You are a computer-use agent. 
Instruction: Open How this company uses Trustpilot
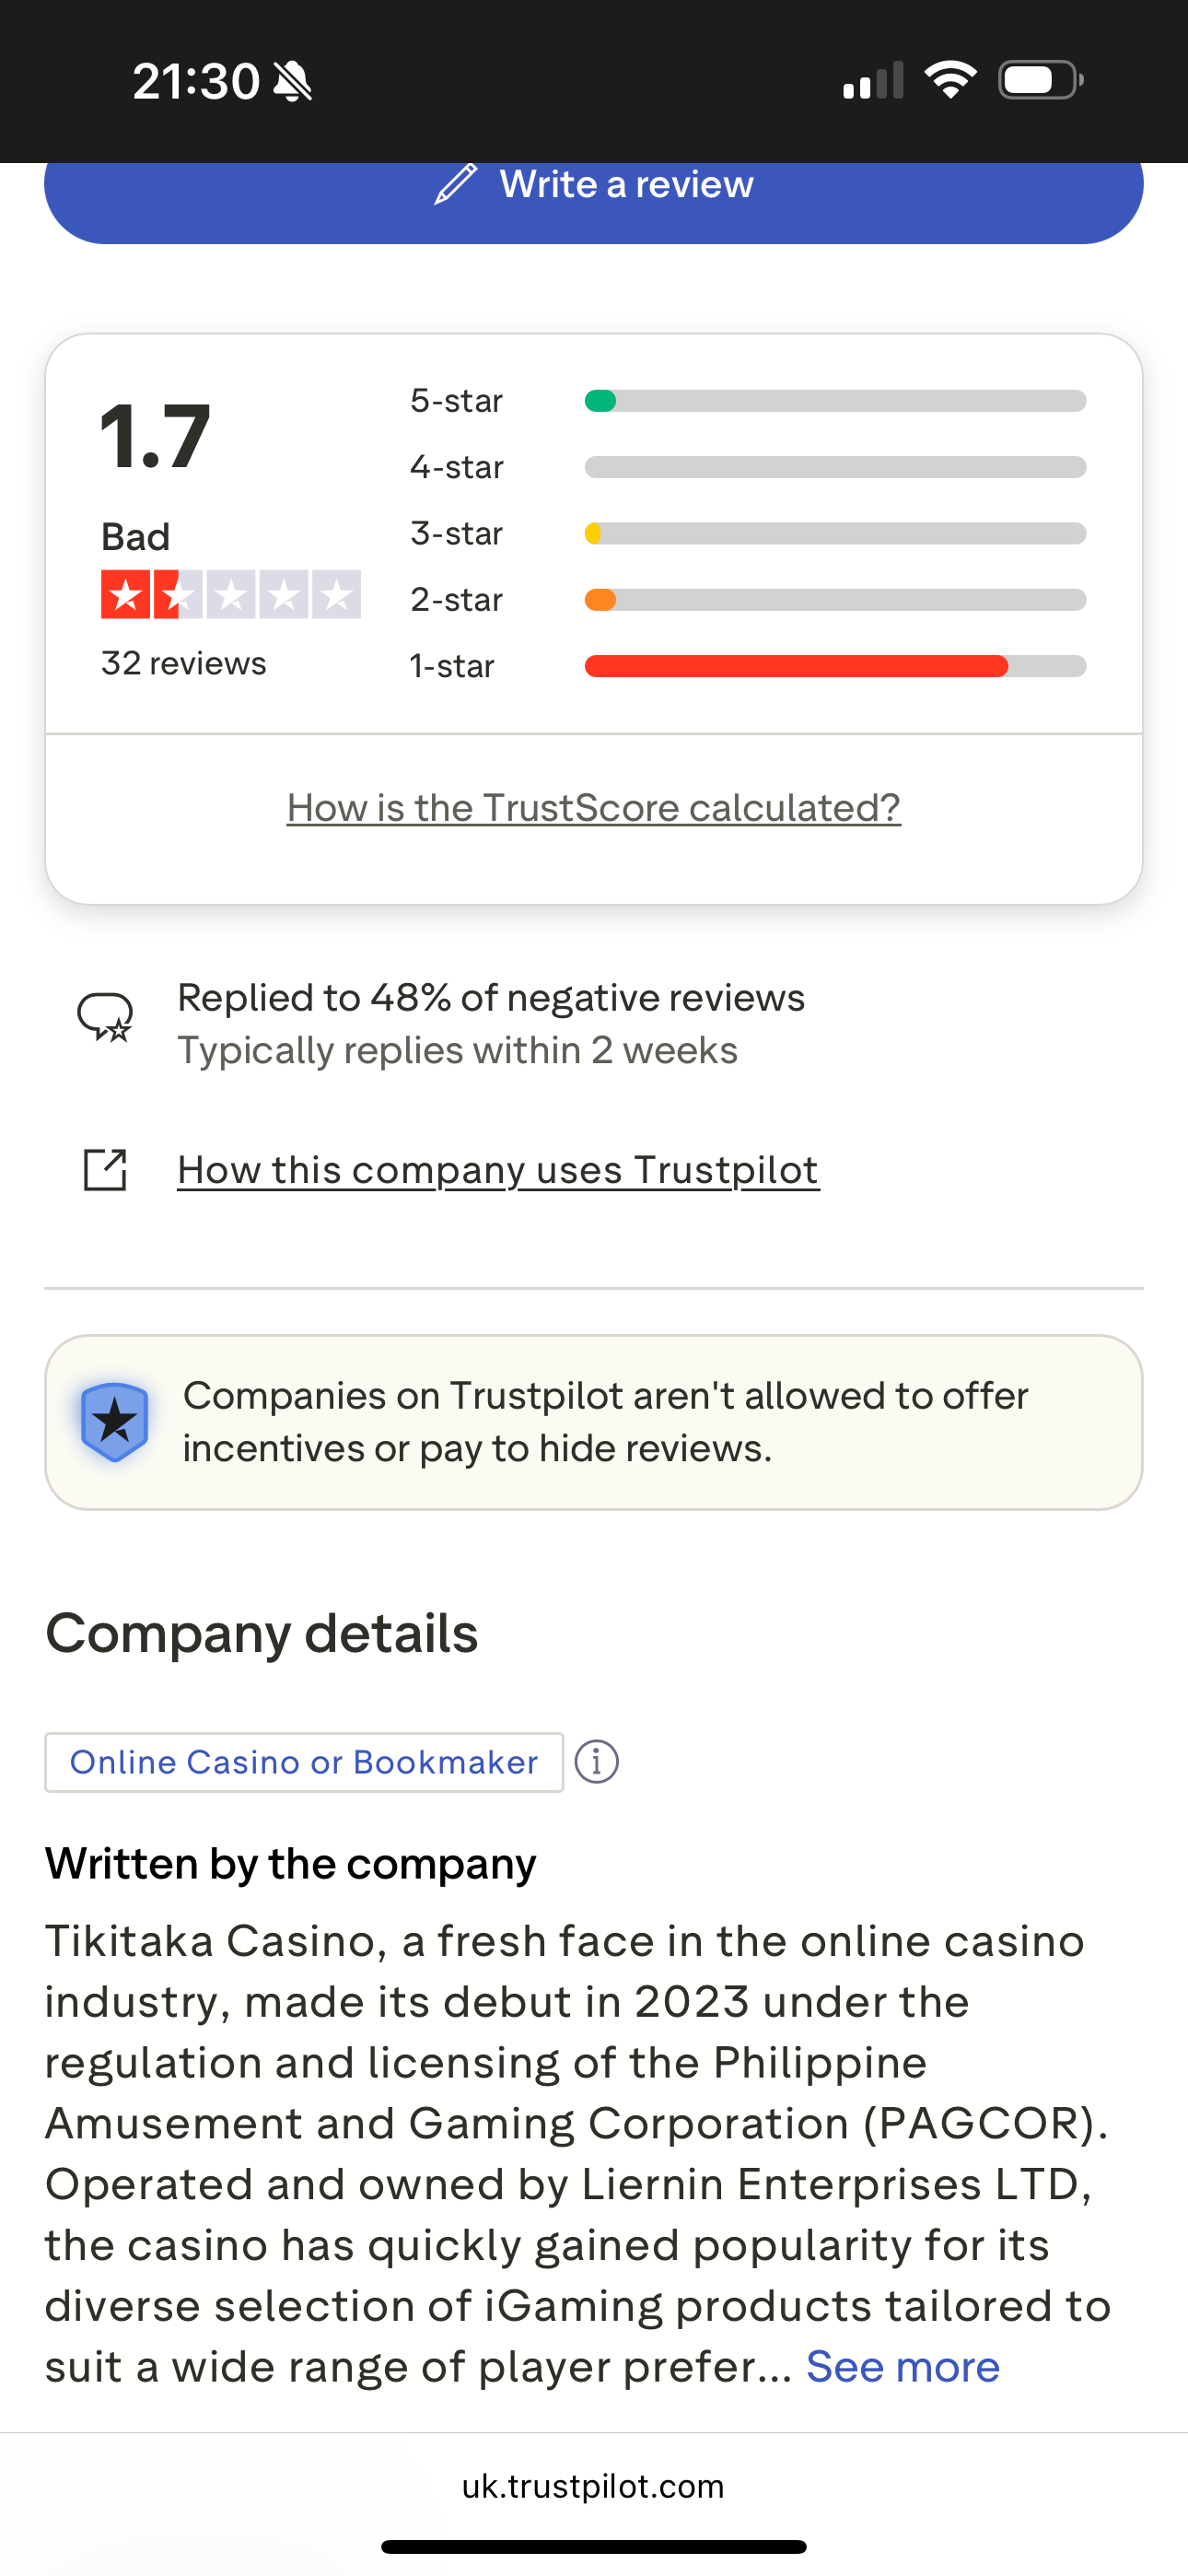498,1170
